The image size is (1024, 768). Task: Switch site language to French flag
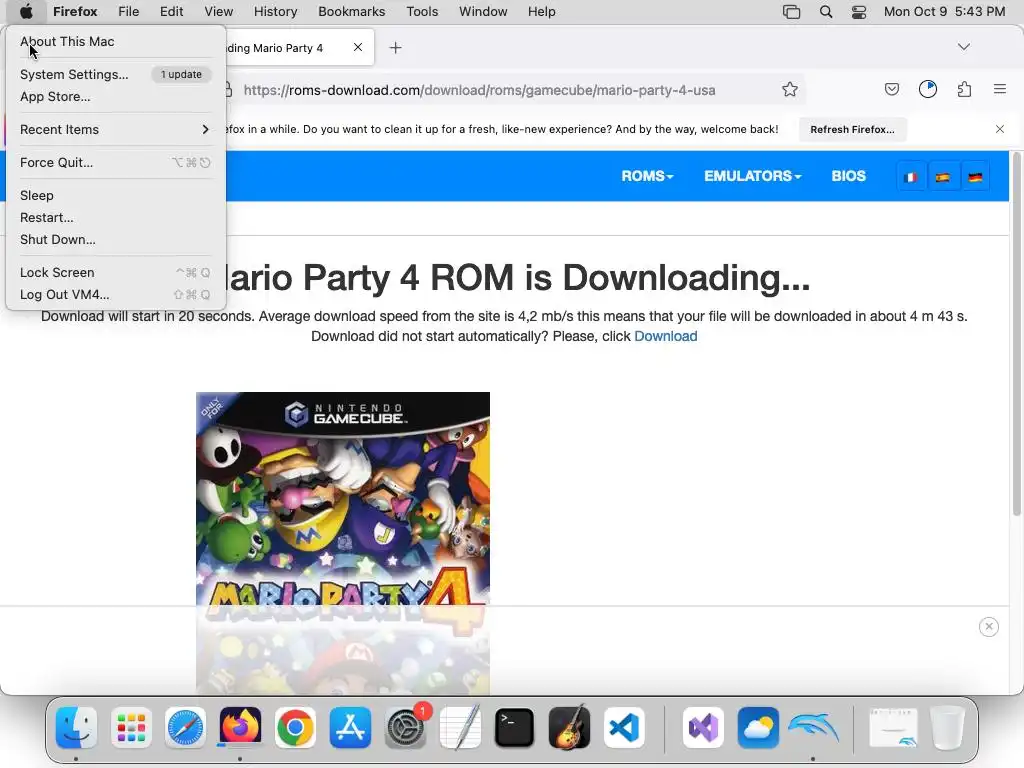[911, 177]
